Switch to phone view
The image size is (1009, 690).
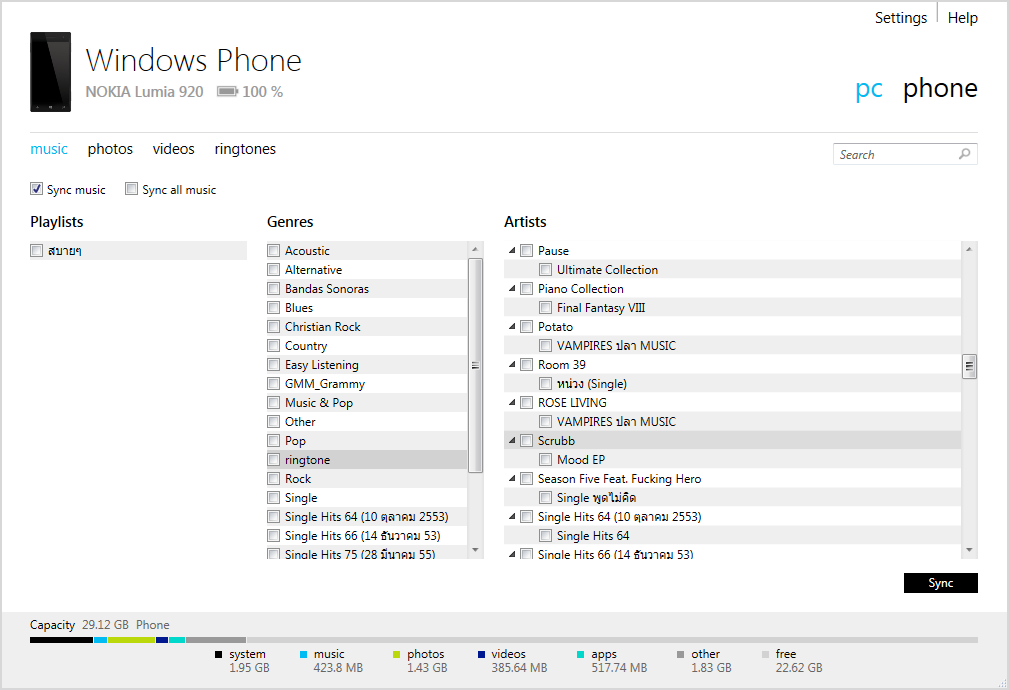point(940,88)
